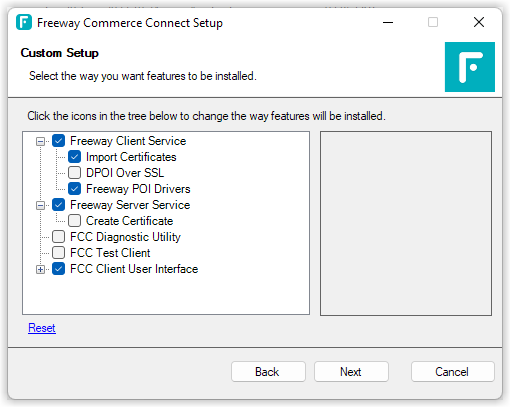This screenshot has height=408, width=511.
Task: Uncheck the Freeway POI Drivers checkbox
Action: [x=74, y=189]
